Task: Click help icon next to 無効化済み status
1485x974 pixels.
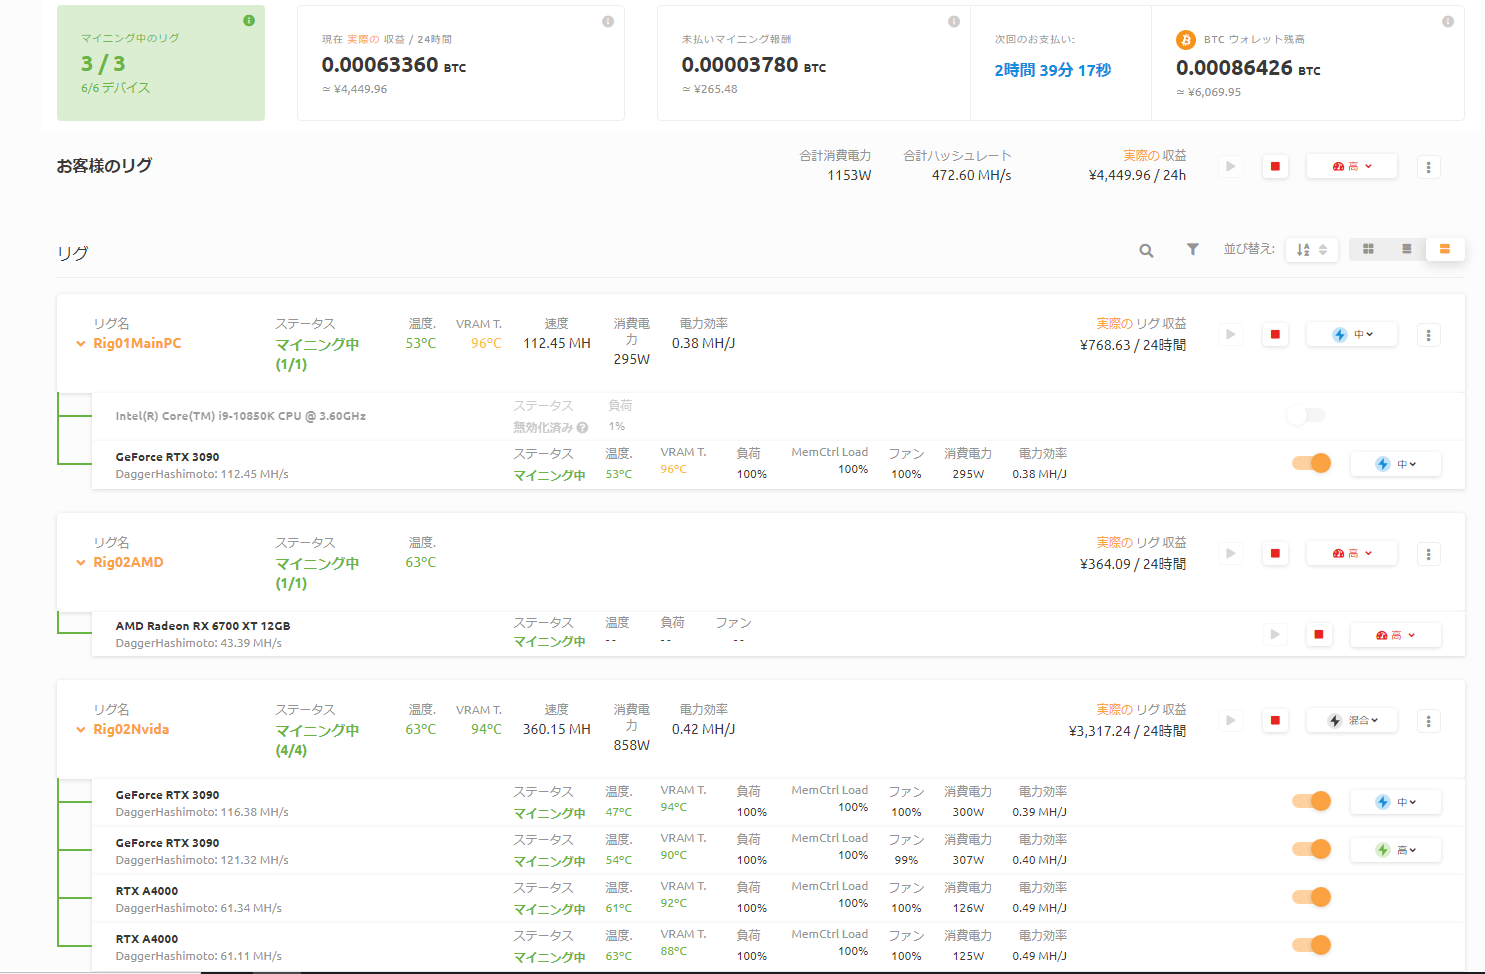Action: [582, 428]
